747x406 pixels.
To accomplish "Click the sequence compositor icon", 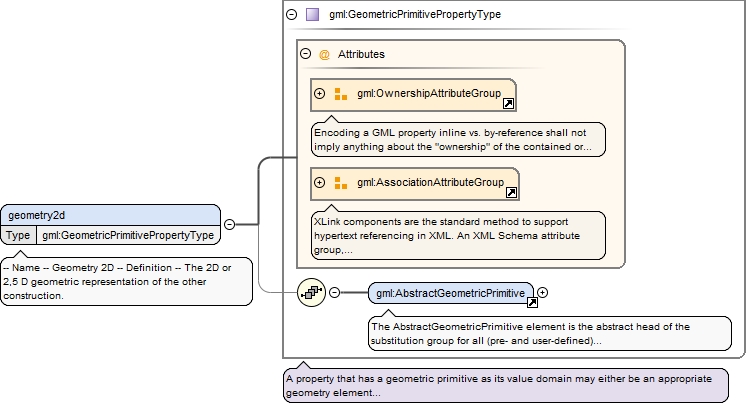I will click(312, 292).
